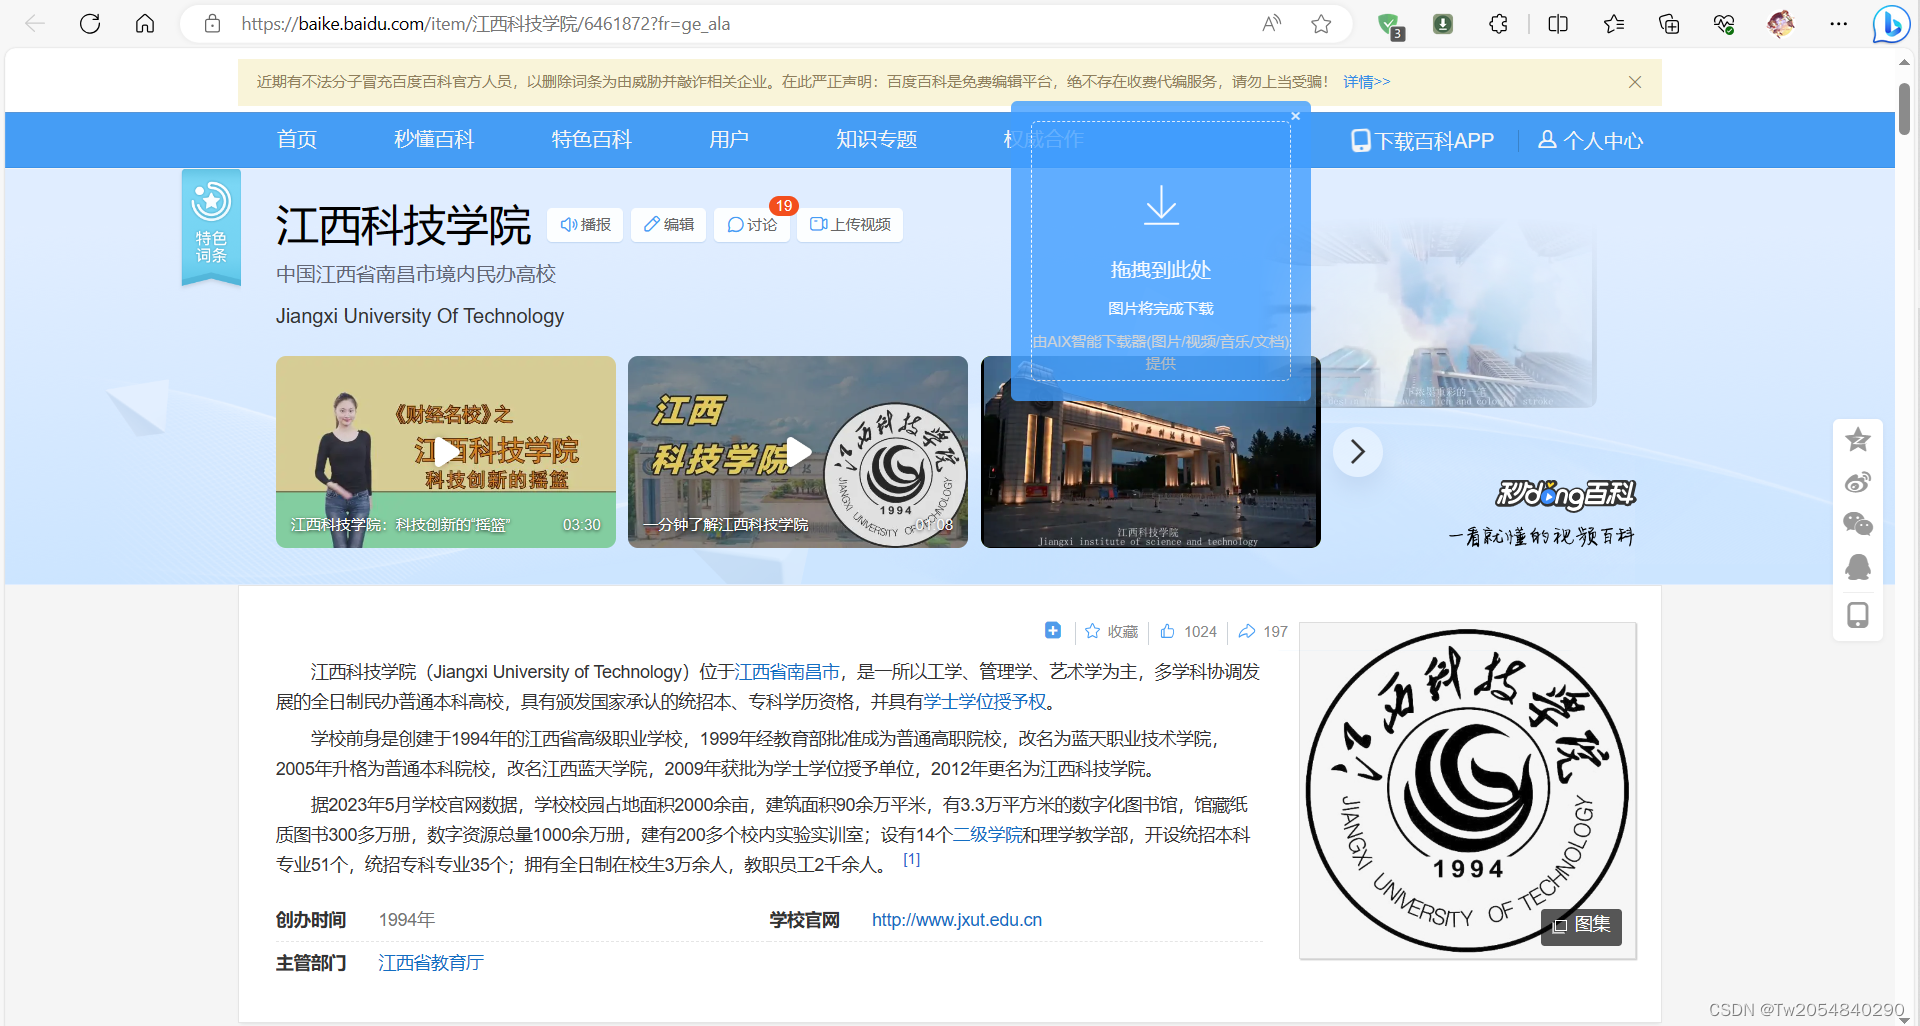This screenshot has height=1026, width=1920.
Task: Click the browser back arrow
Action: [x=35, y=24]
